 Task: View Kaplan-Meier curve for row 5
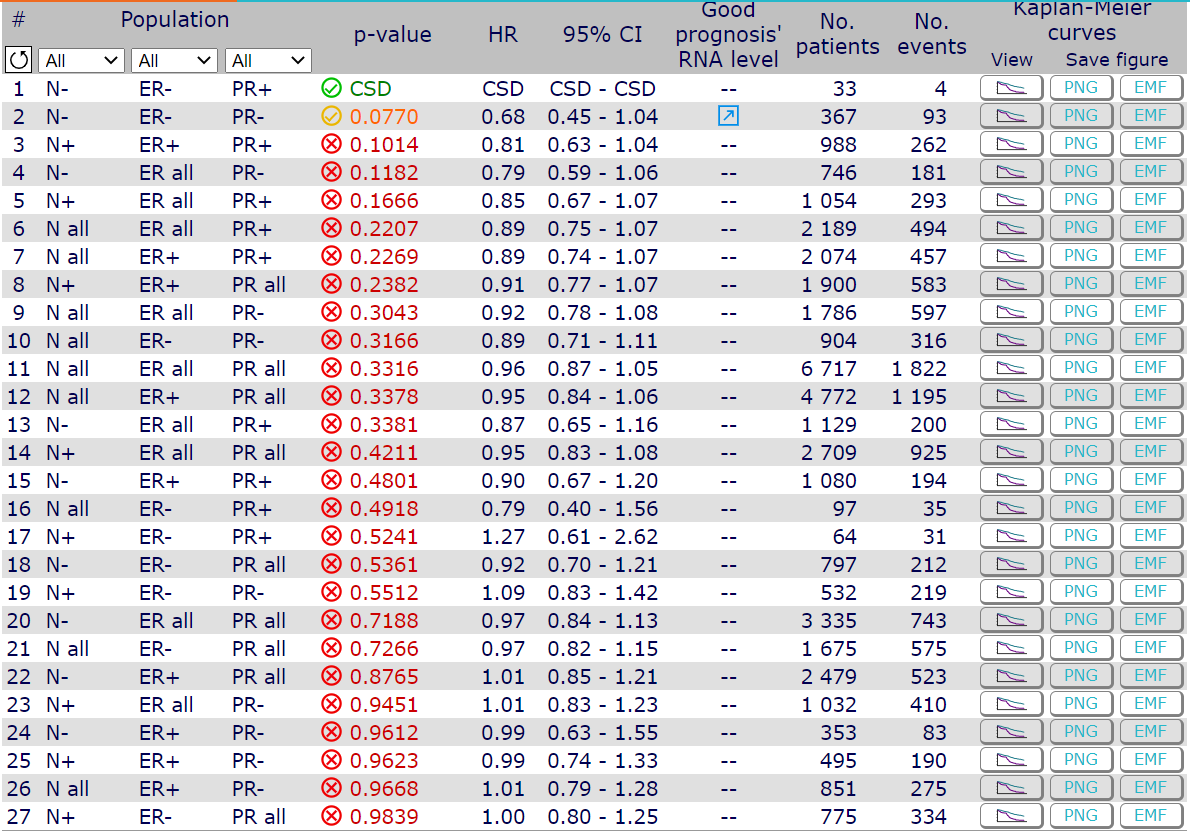[x=1011, y=200]
